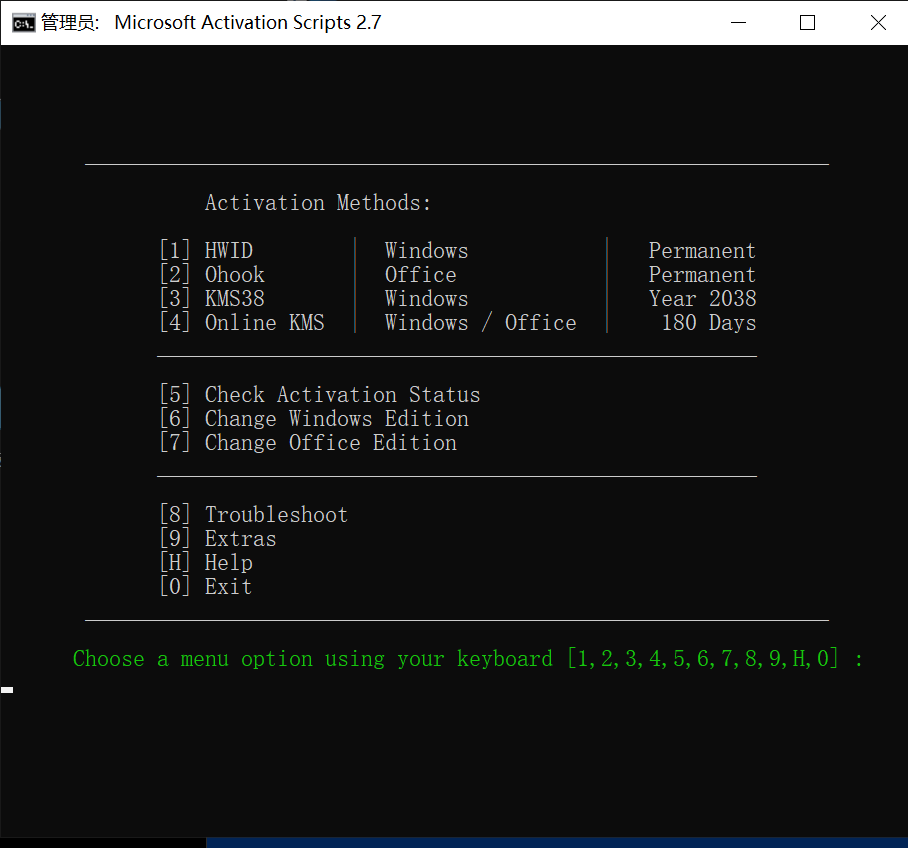Click the Microsoft Activation Scripts 2.7 title text

pyautogui.click(x=248, y=22)
